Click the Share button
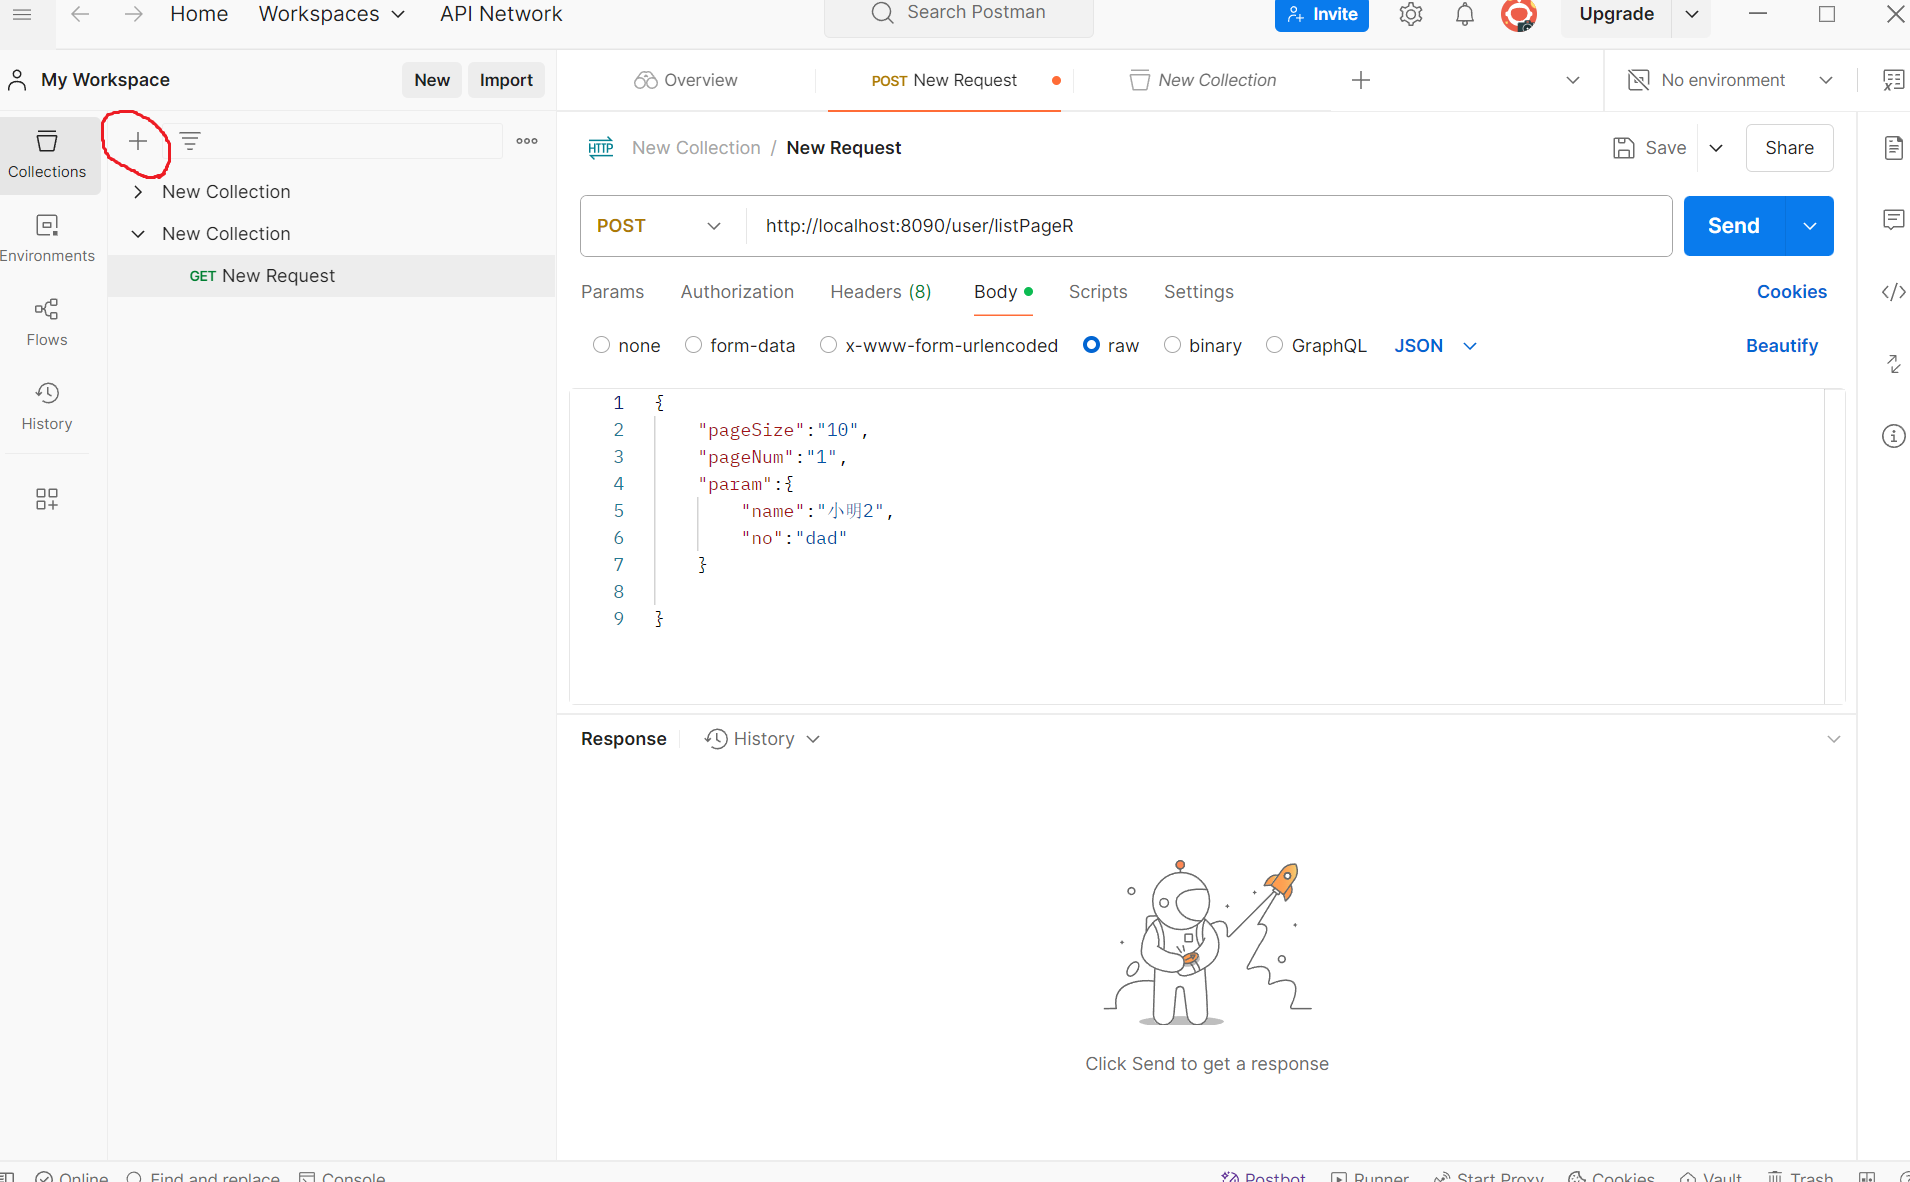Image resolution: width=1910 pixels, height=1182 pixels. (1789, 148)
